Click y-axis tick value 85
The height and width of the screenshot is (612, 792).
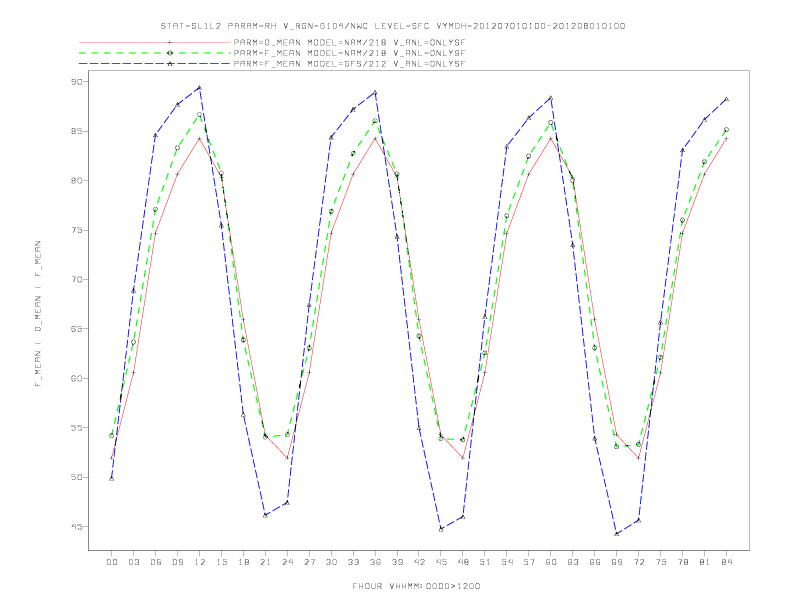pos(76,131)
